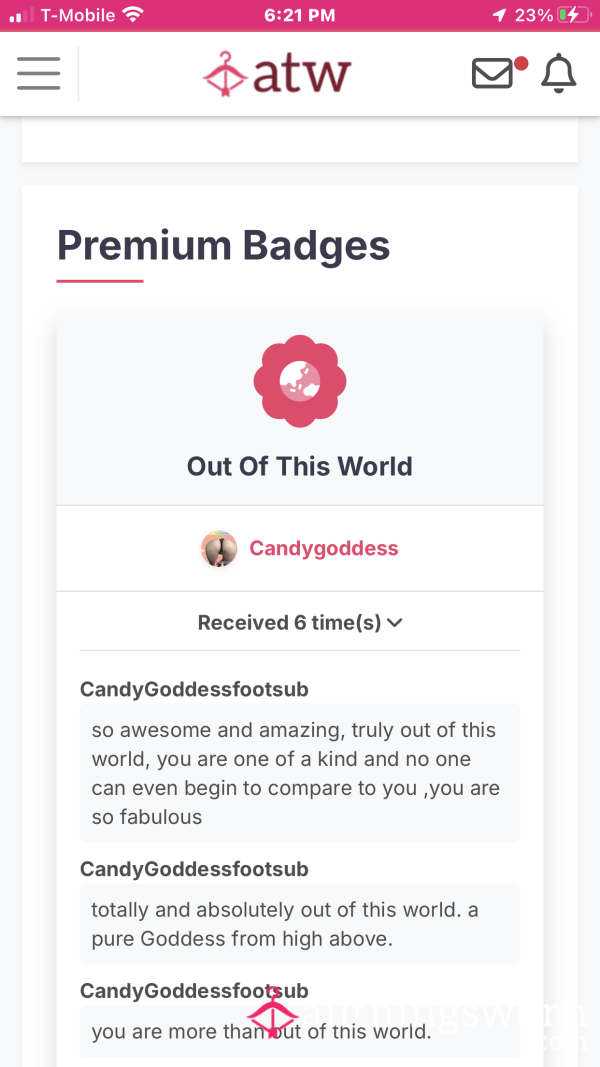Tap the Wi-Fi status icon

(x=133, y=15)
